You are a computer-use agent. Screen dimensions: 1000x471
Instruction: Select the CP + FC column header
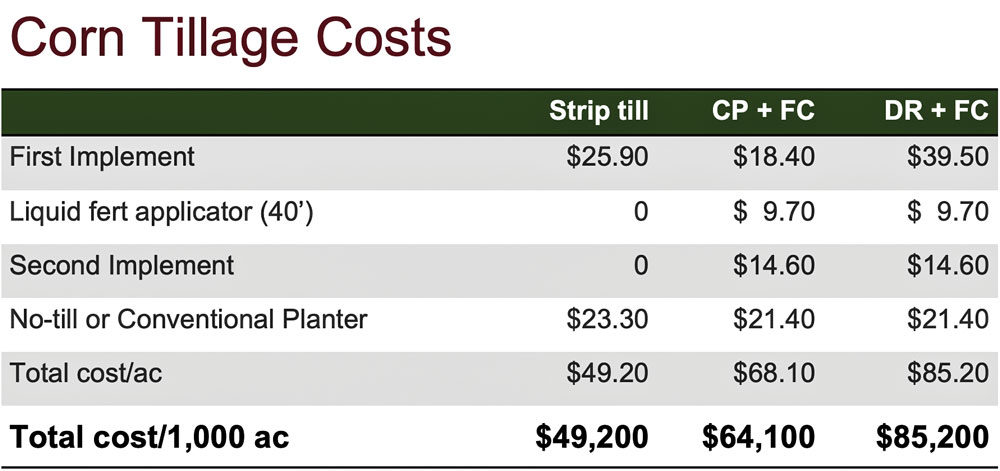763,111
